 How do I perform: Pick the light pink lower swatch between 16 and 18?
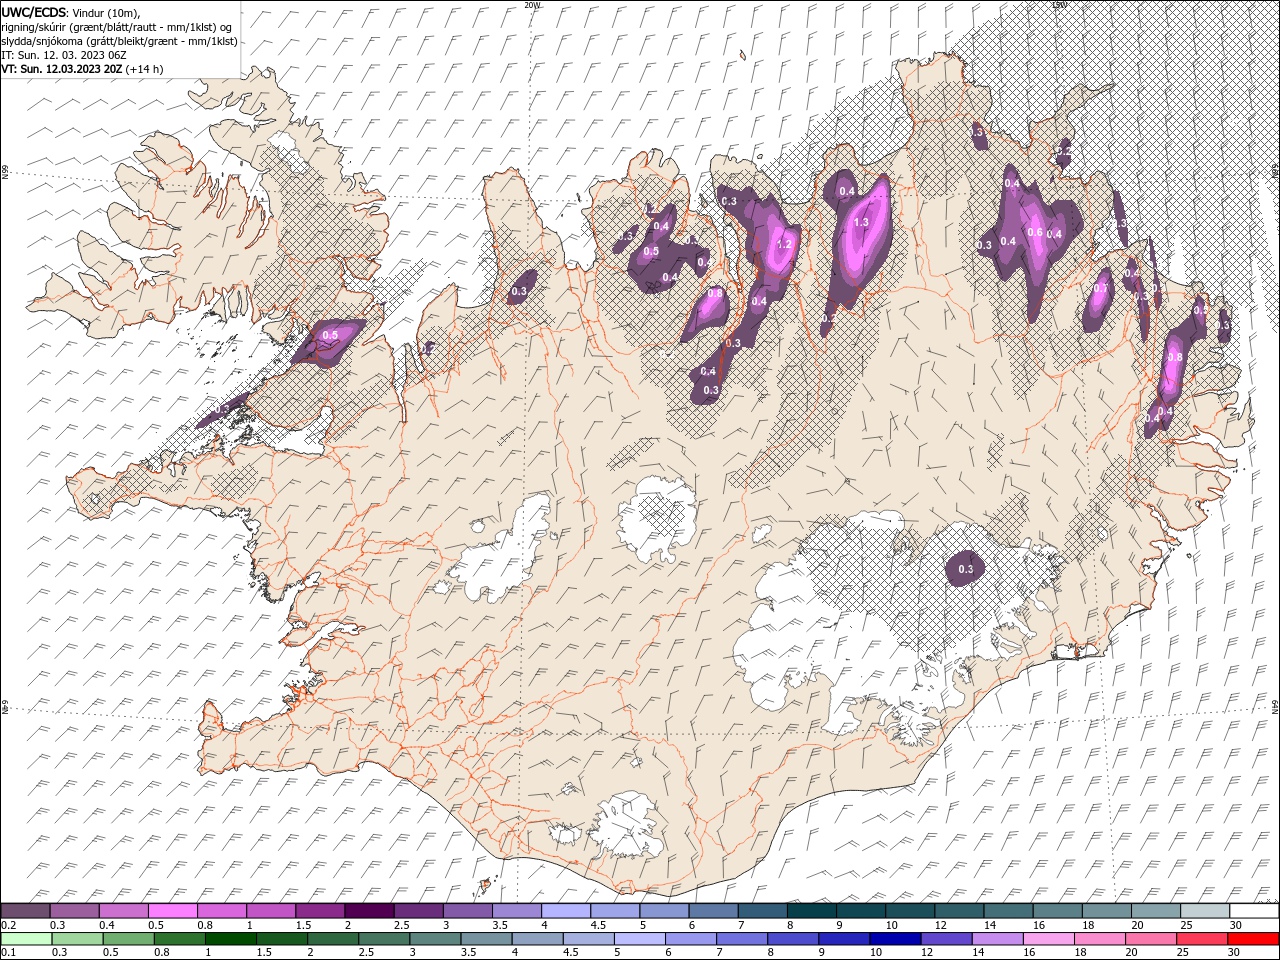tap(1050, 939)
